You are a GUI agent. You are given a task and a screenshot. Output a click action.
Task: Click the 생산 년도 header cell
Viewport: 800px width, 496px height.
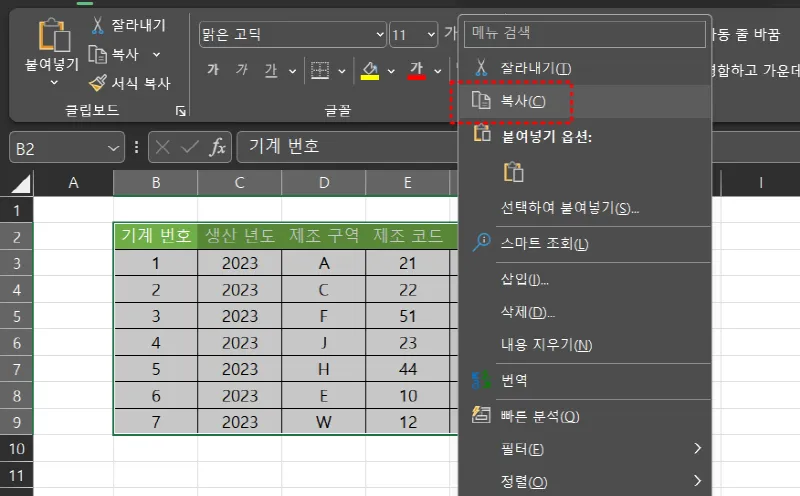point(239,236)
